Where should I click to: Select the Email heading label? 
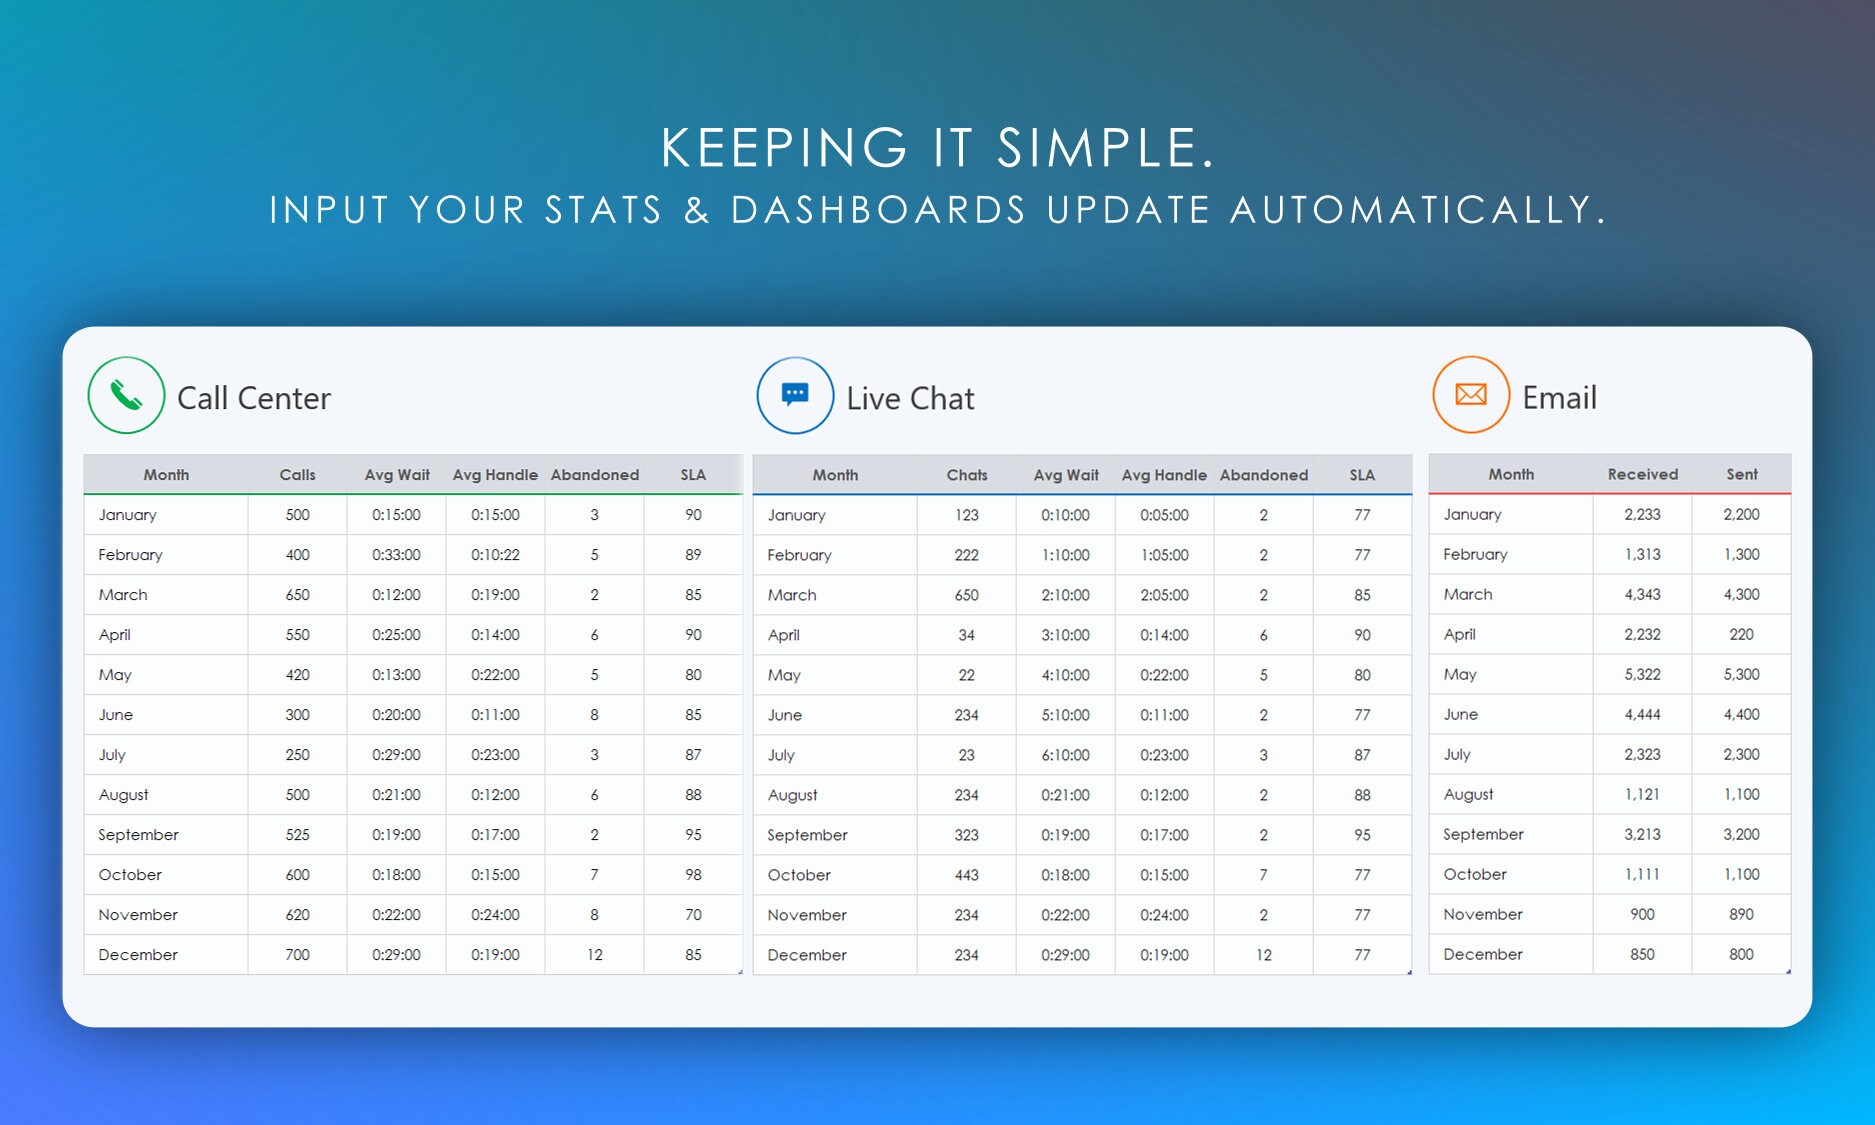1559,396
